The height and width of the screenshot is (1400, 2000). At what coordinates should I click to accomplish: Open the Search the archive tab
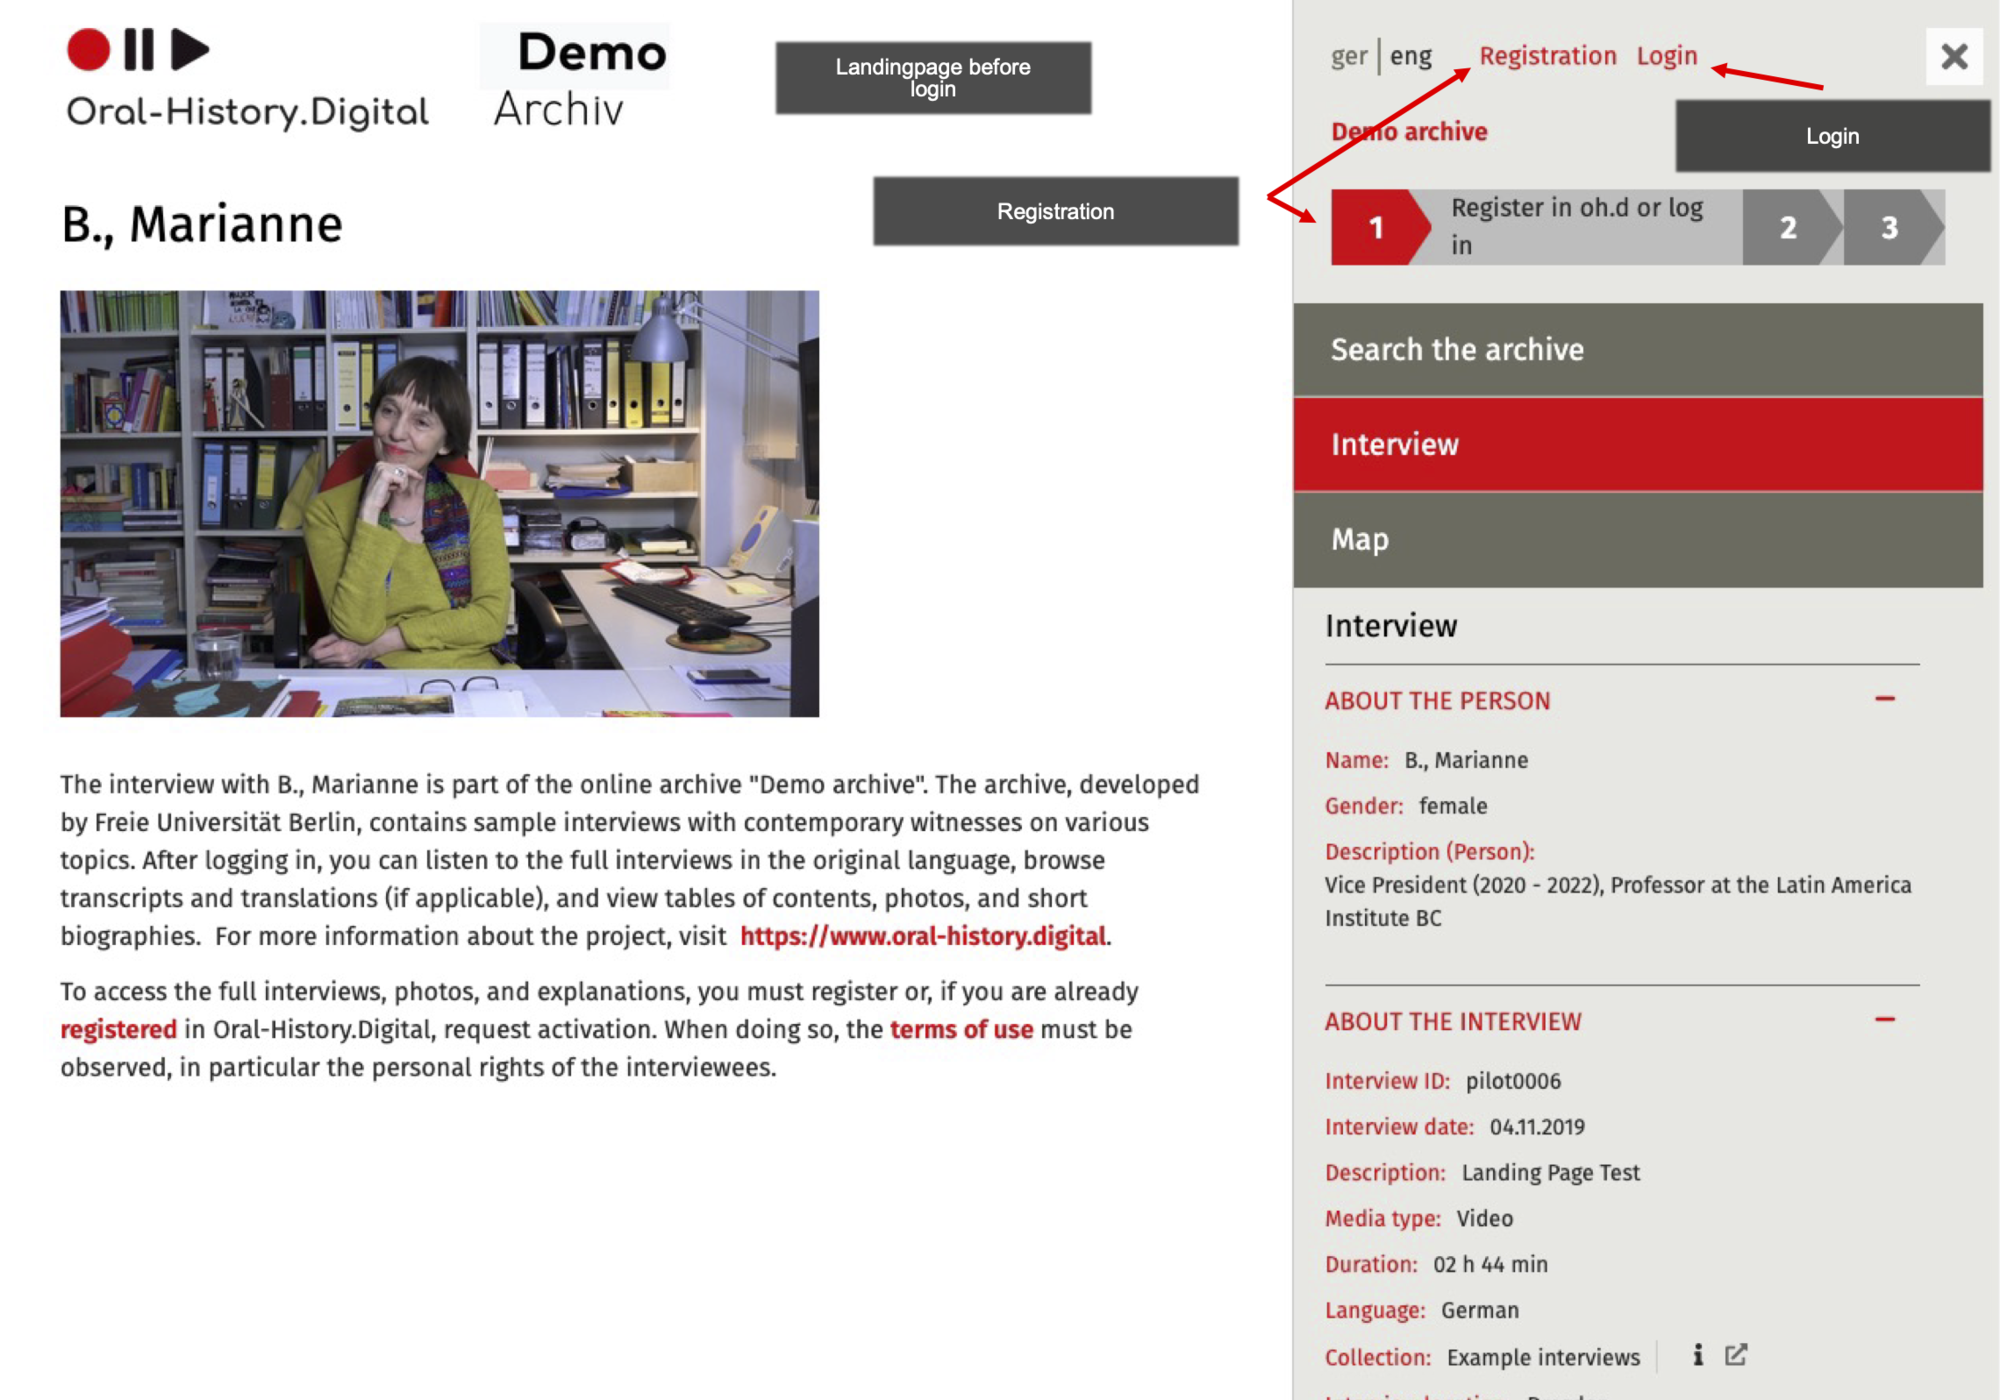[1637, 349]
